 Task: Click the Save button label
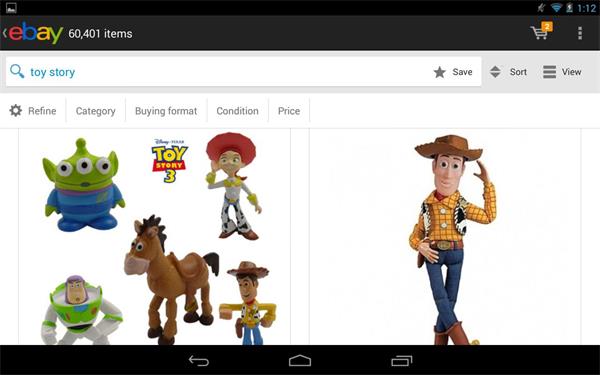(462, 72)
